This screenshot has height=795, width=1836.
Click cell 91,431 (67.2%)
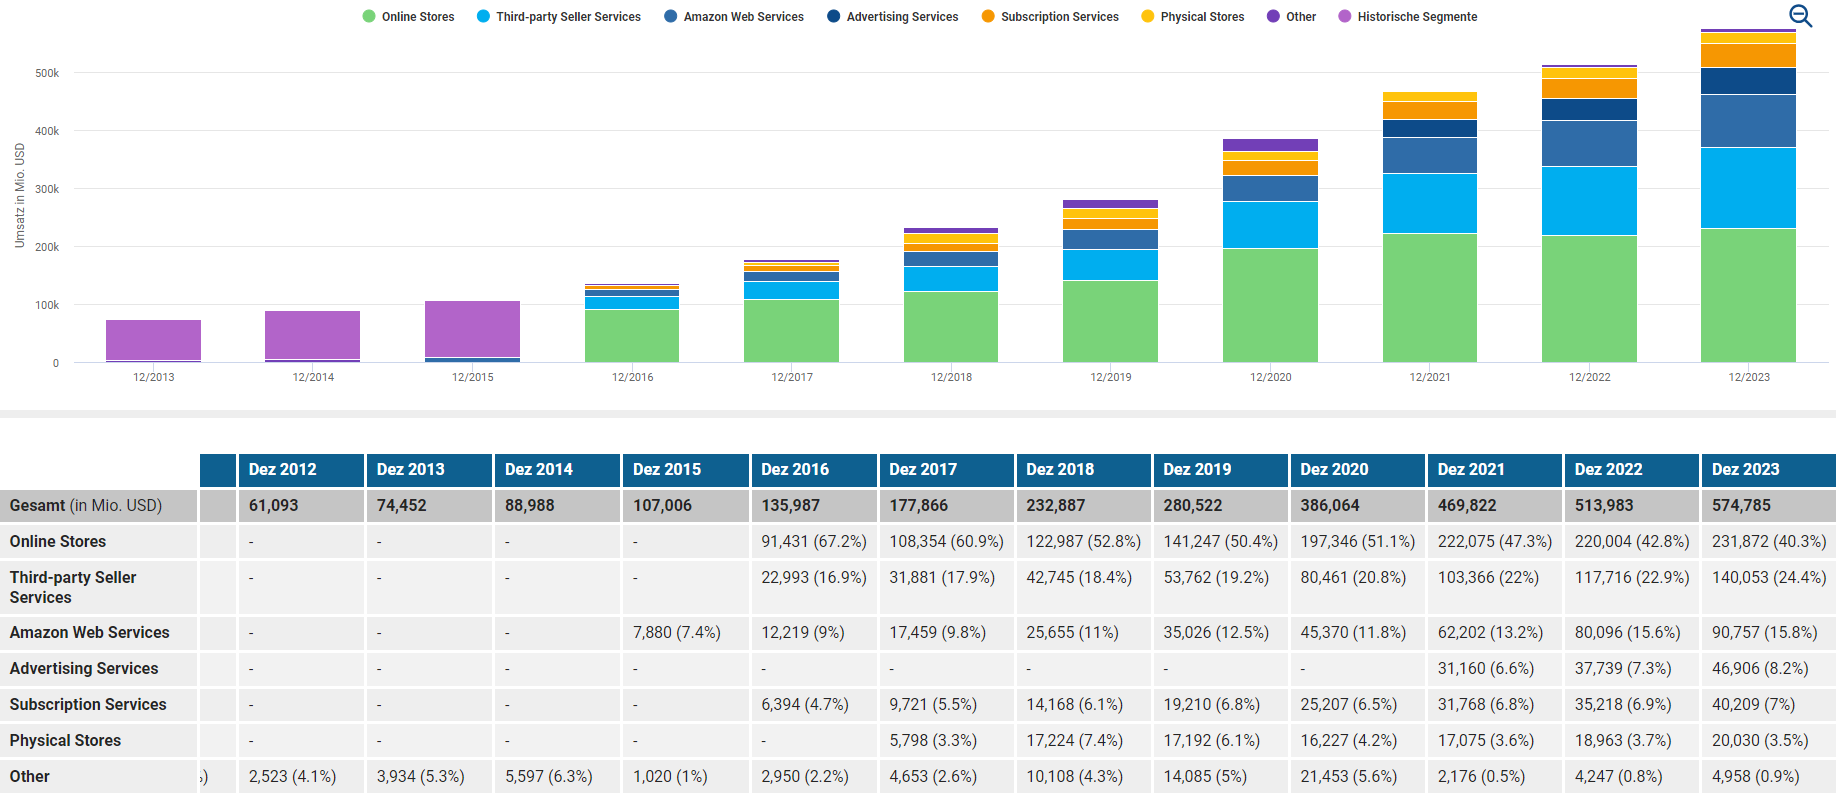(814, 542)
